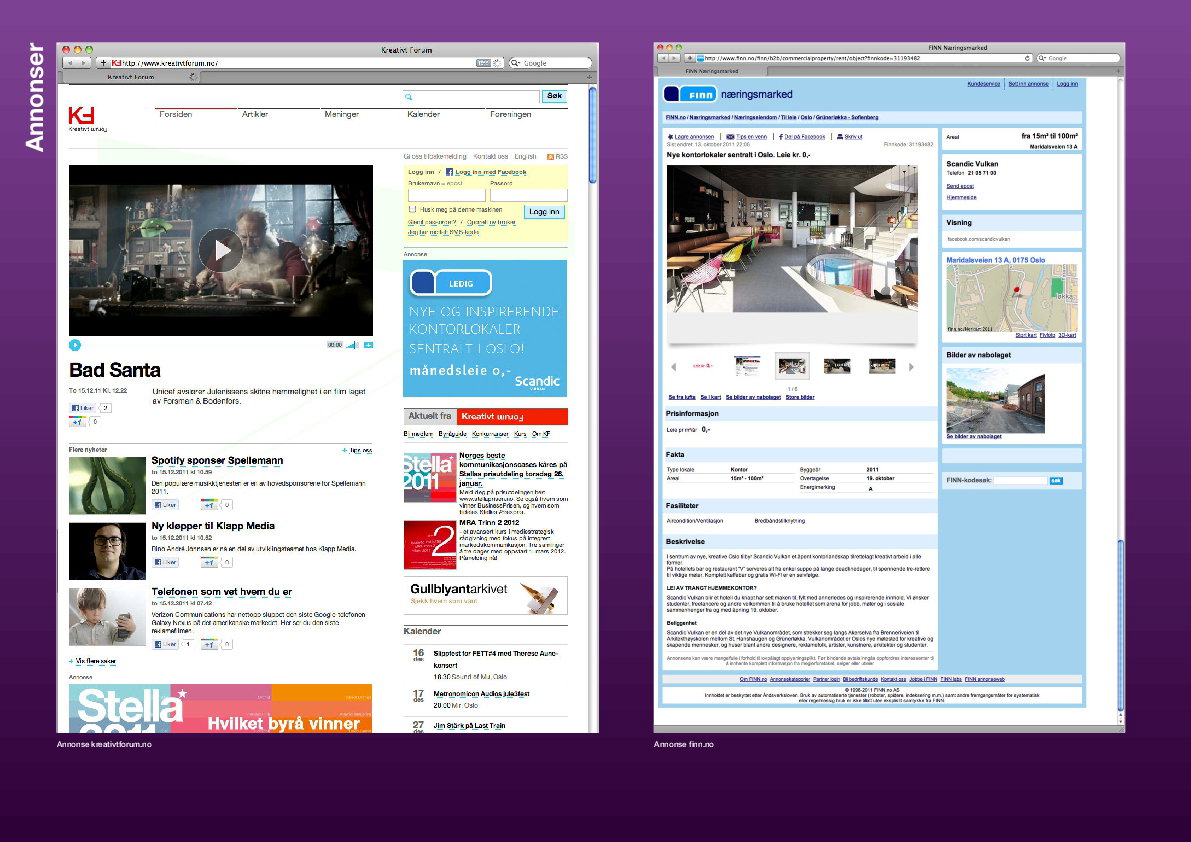Open the Kalender menu item
The image size is (1191, 842).
(423, 114)
